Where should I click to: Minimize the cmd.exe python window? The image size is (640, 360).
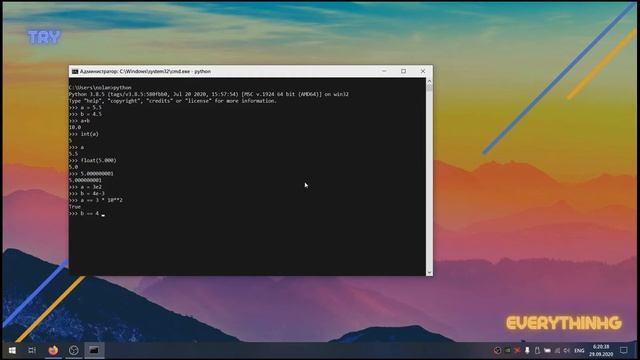click(x=384, y=71)
